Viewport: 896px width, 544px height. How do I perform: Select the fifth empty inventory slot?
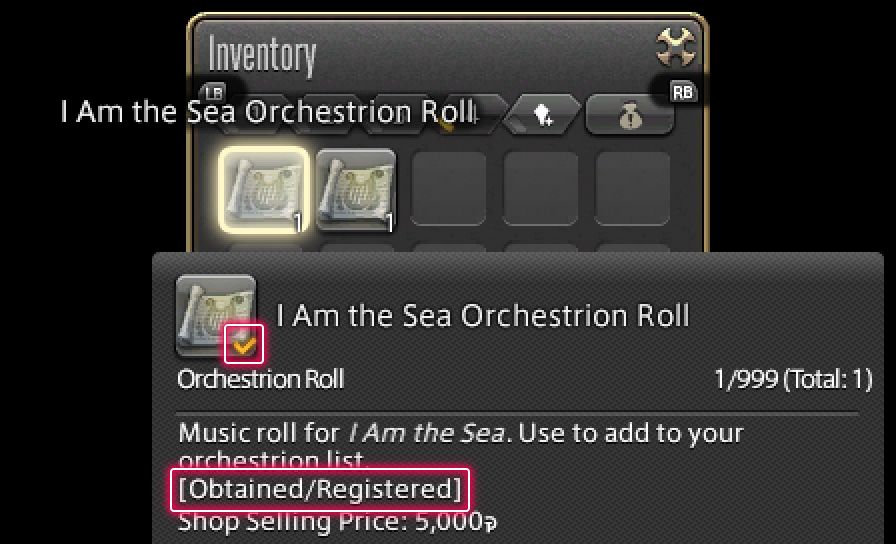tap(633, 190)
